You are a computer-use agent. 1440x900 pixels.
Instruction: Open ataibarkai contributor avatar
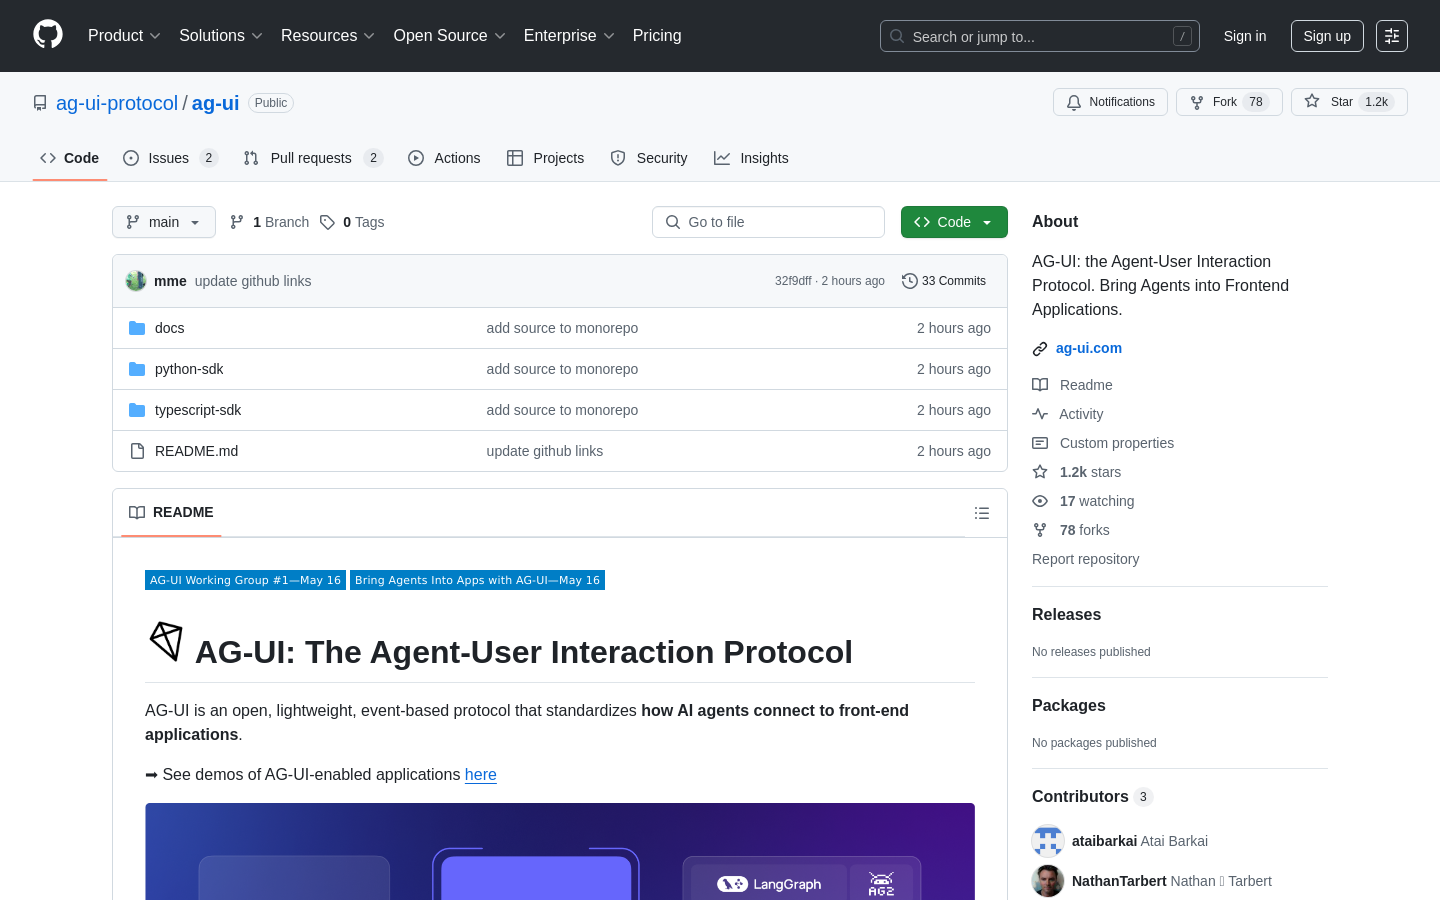tap(1048, 841)
